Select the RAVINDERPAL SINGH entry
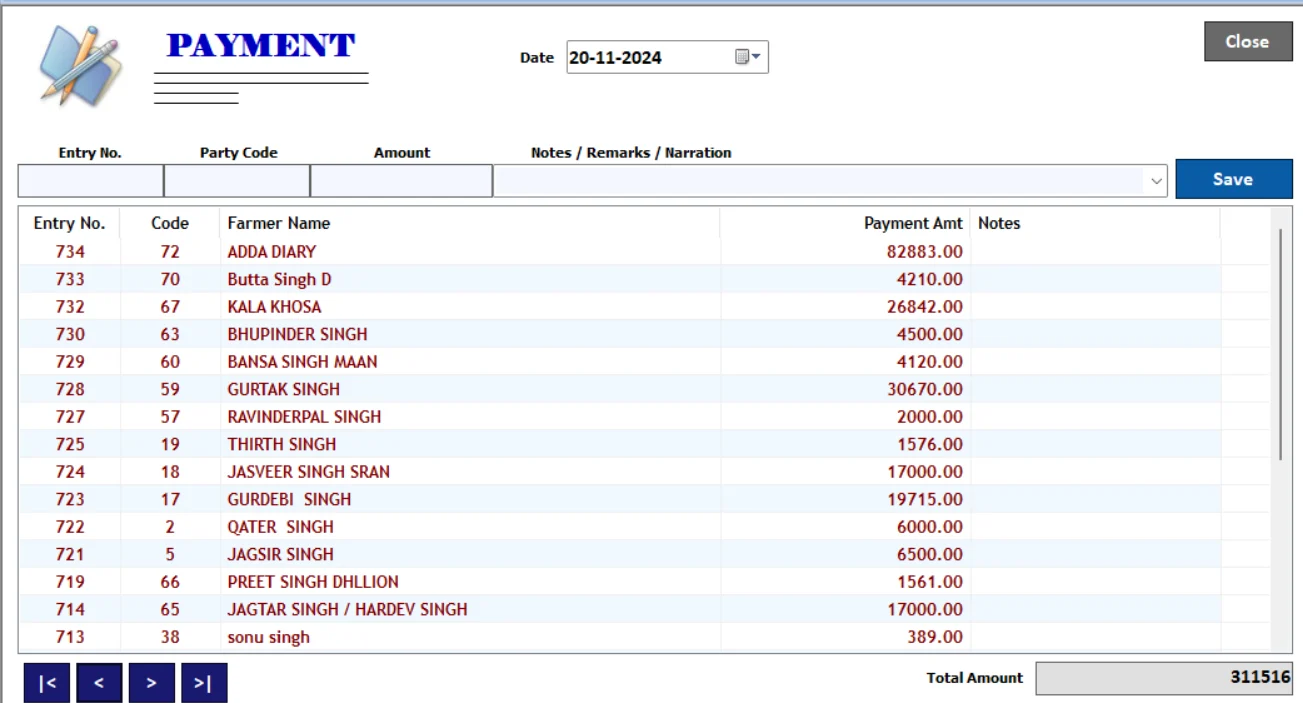Screen dimensions: 1303x703 point(645,417)
